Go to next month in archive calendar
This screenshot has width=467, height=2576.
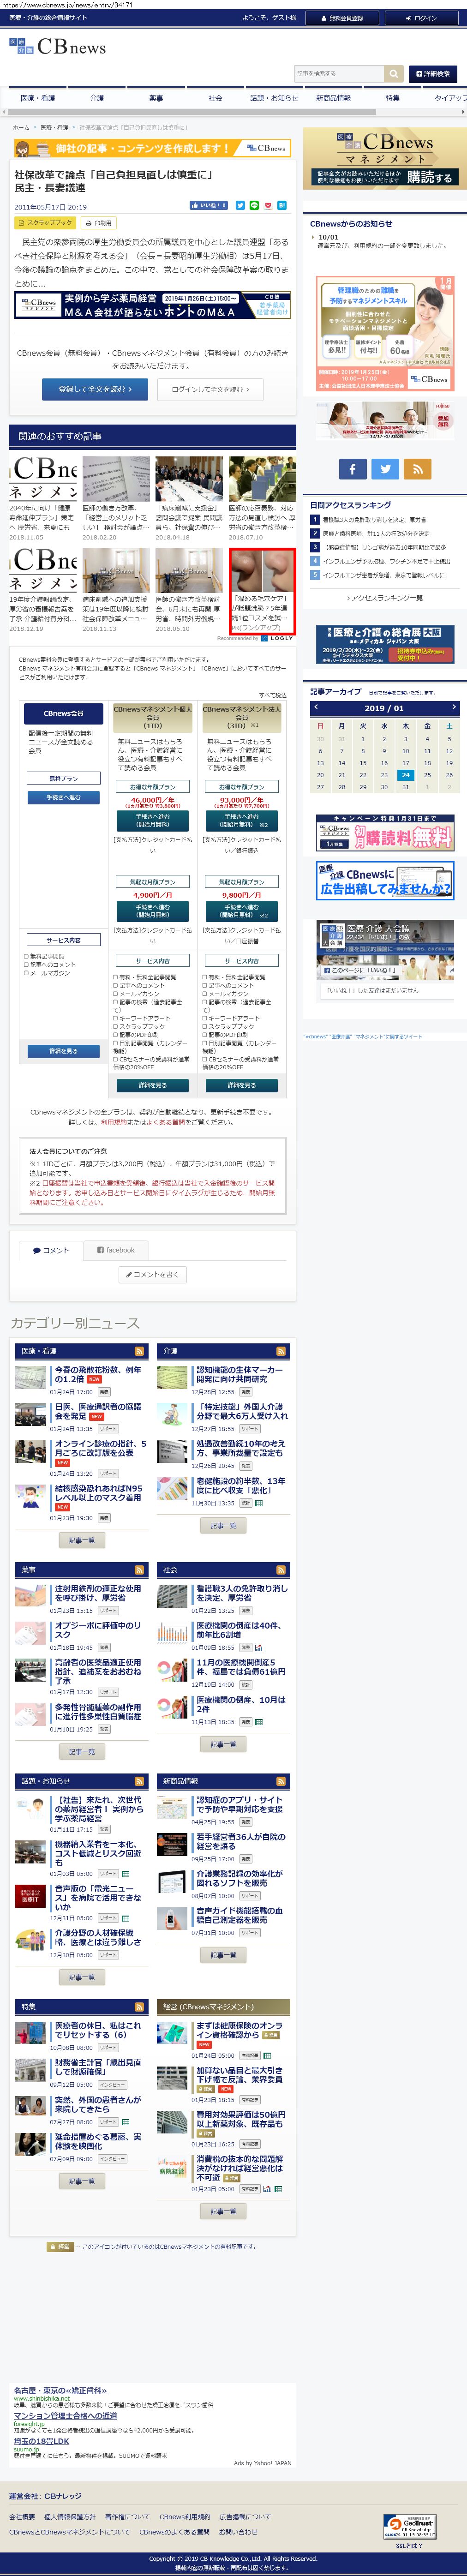coord(453,707)
